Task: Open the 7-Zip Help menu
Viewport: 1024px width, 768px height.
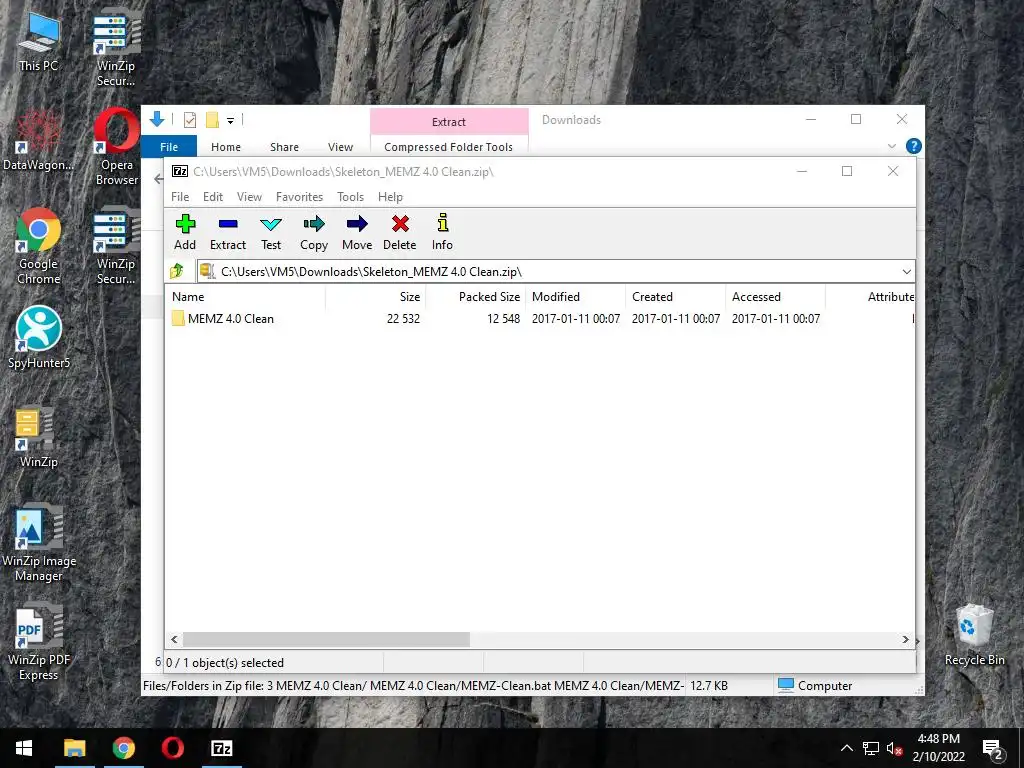Action: (390, 197)
